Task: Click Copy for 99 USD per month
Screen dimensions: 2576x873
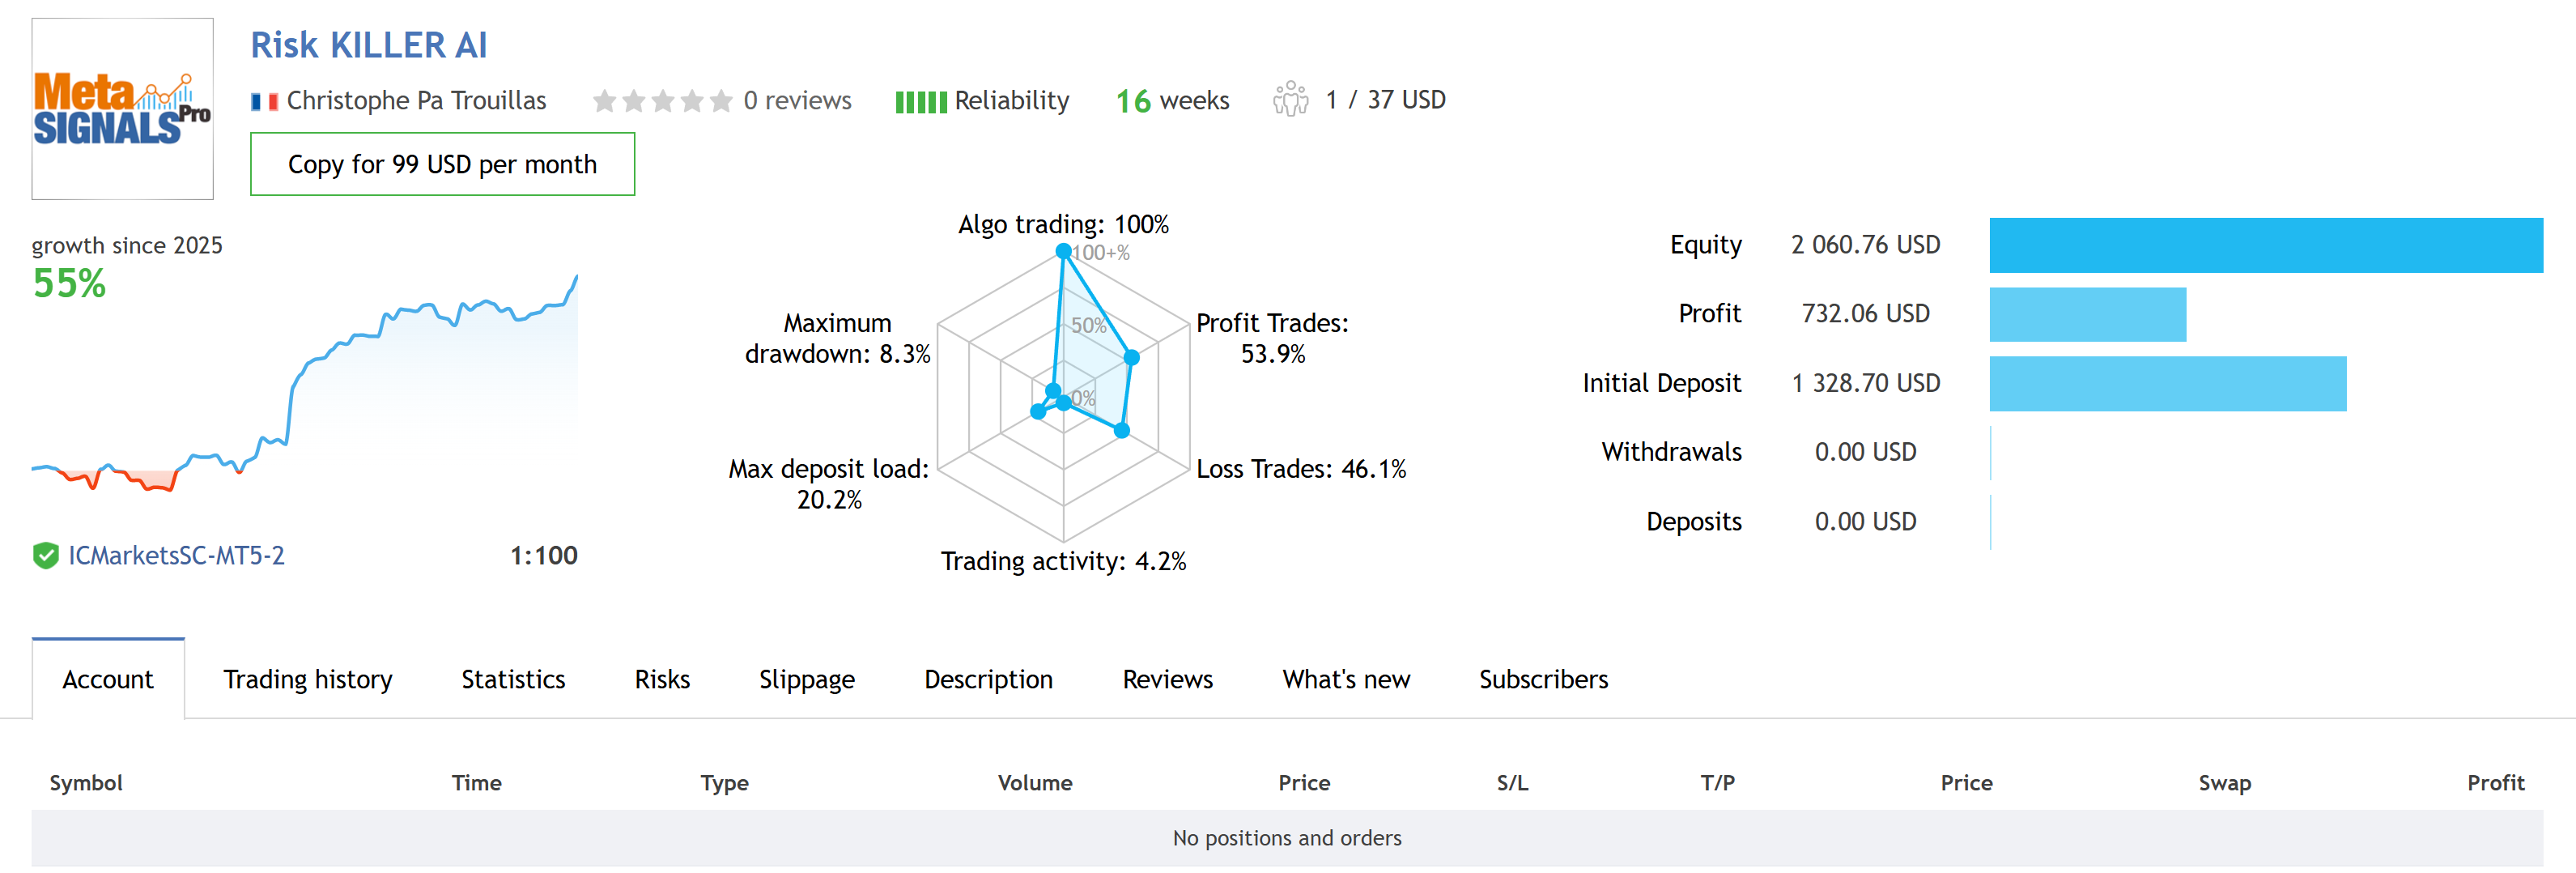Action: pyautogui.click(x=442, y=164)
